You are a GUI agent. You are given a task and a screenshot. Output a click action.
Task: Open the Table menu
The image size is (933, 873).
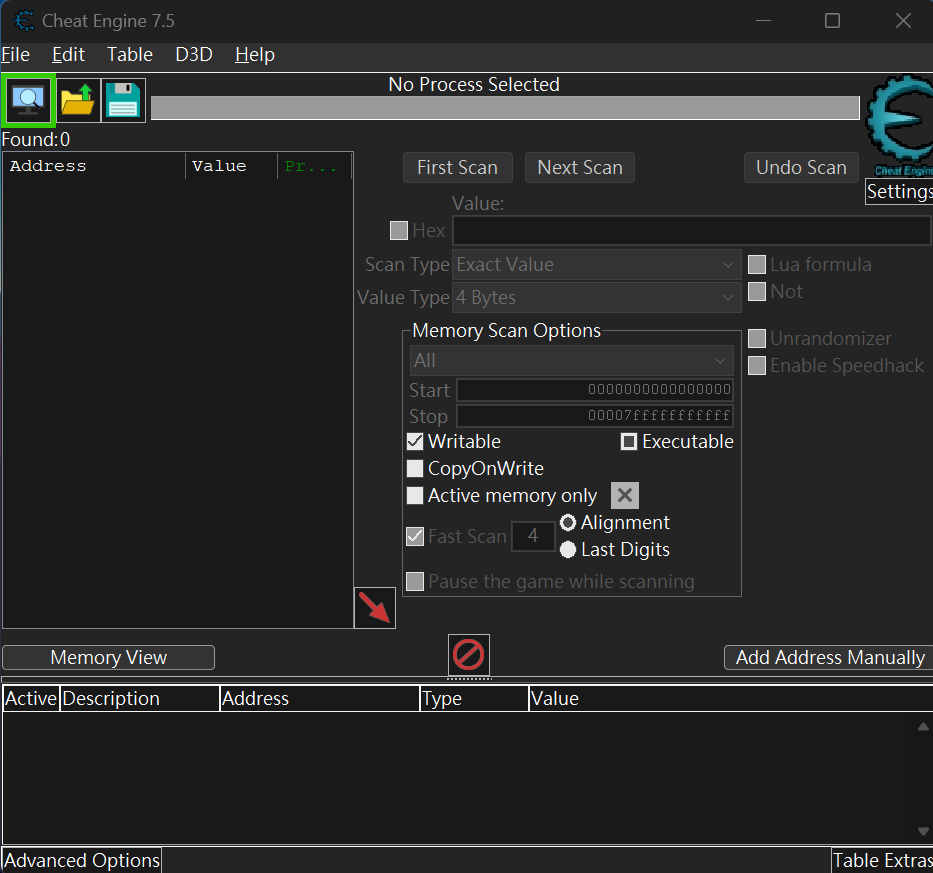(x=129, y=55)
